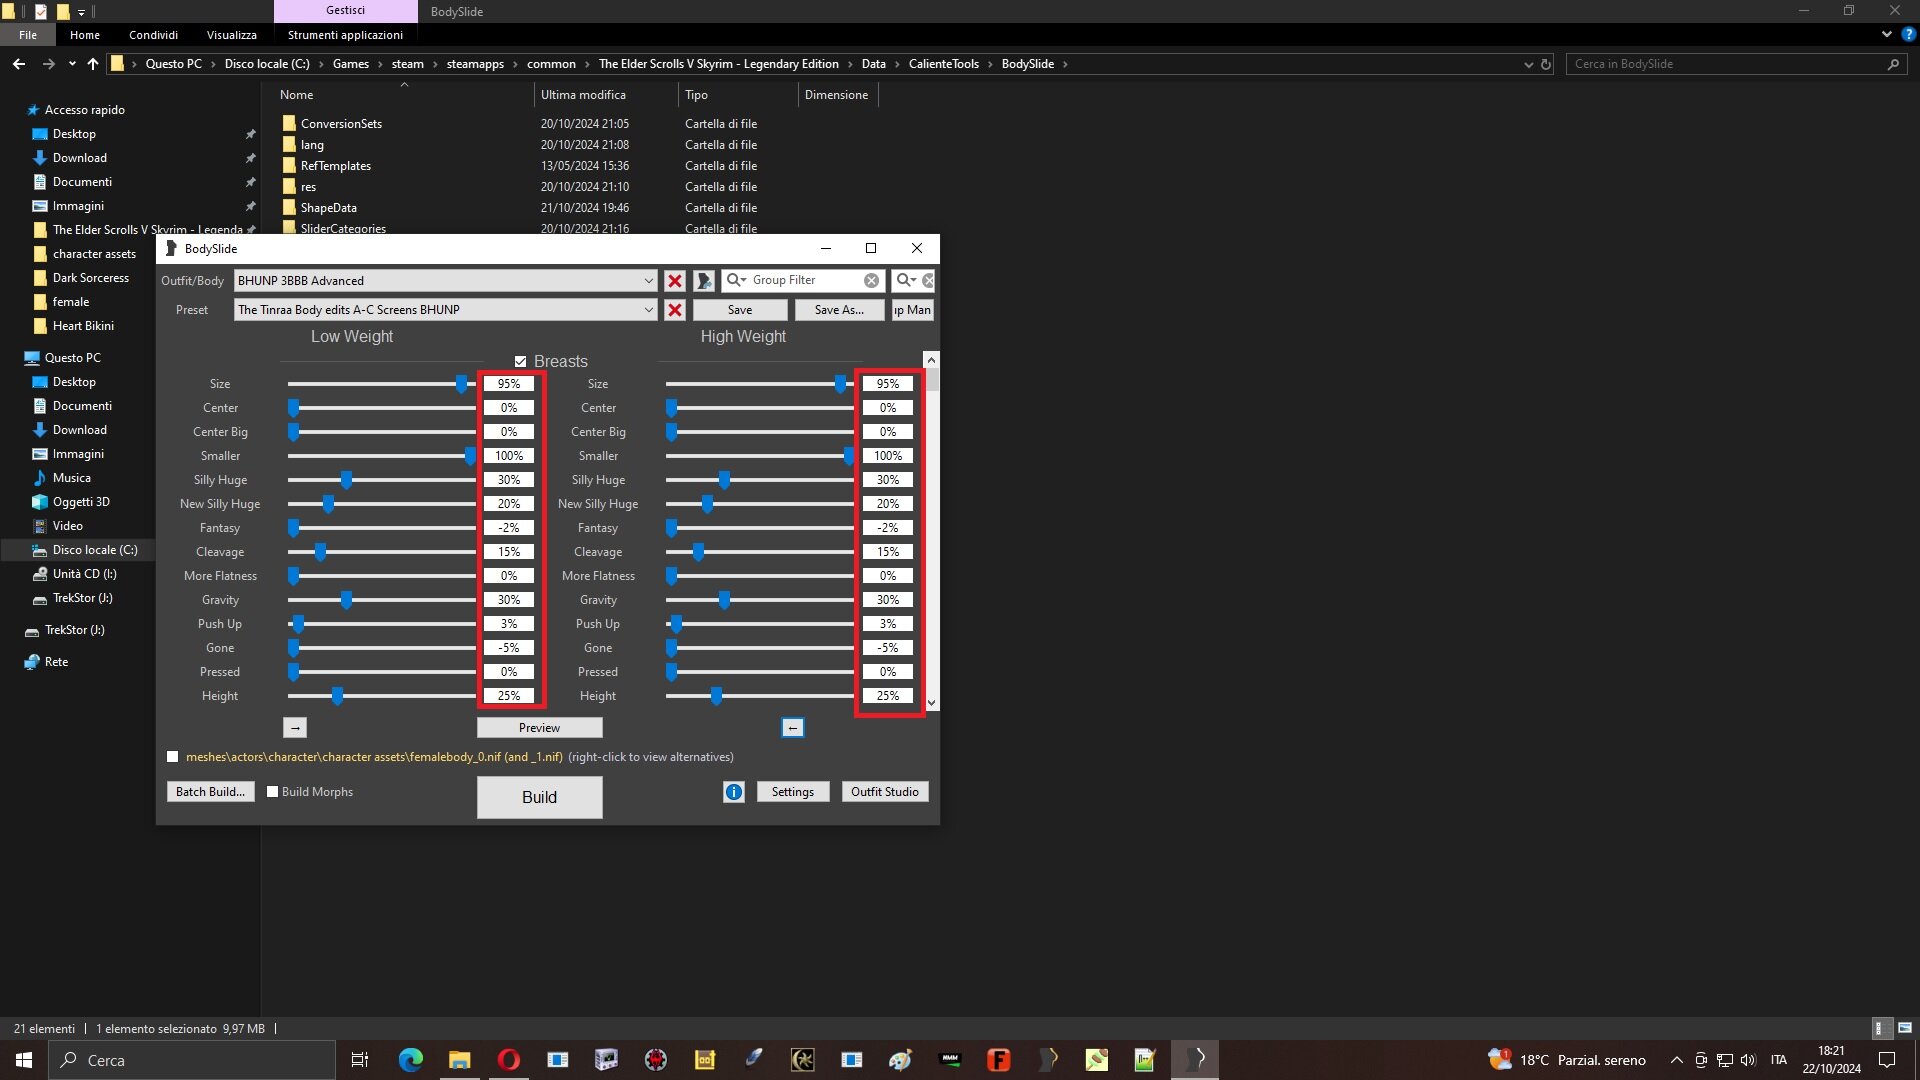Viewport: 1920px width, 1080px height.
Task: Launch Outfit Studio
Action: pos(885,792)
